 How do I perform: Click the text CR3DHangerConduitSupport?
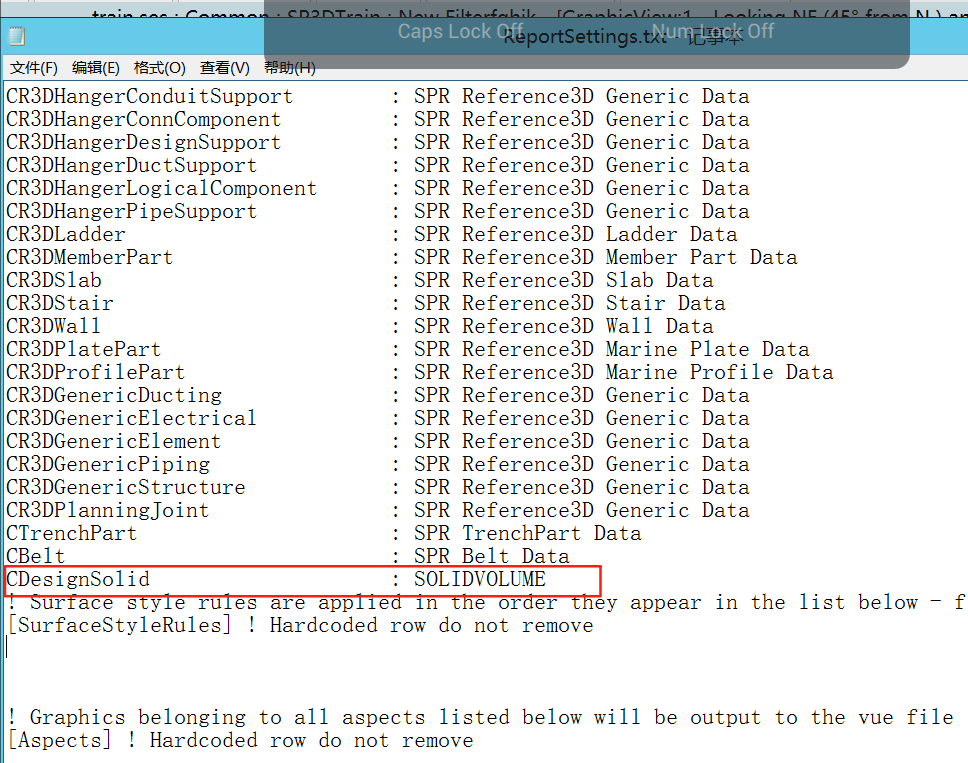pyautogui.click(x=149, y=97)
